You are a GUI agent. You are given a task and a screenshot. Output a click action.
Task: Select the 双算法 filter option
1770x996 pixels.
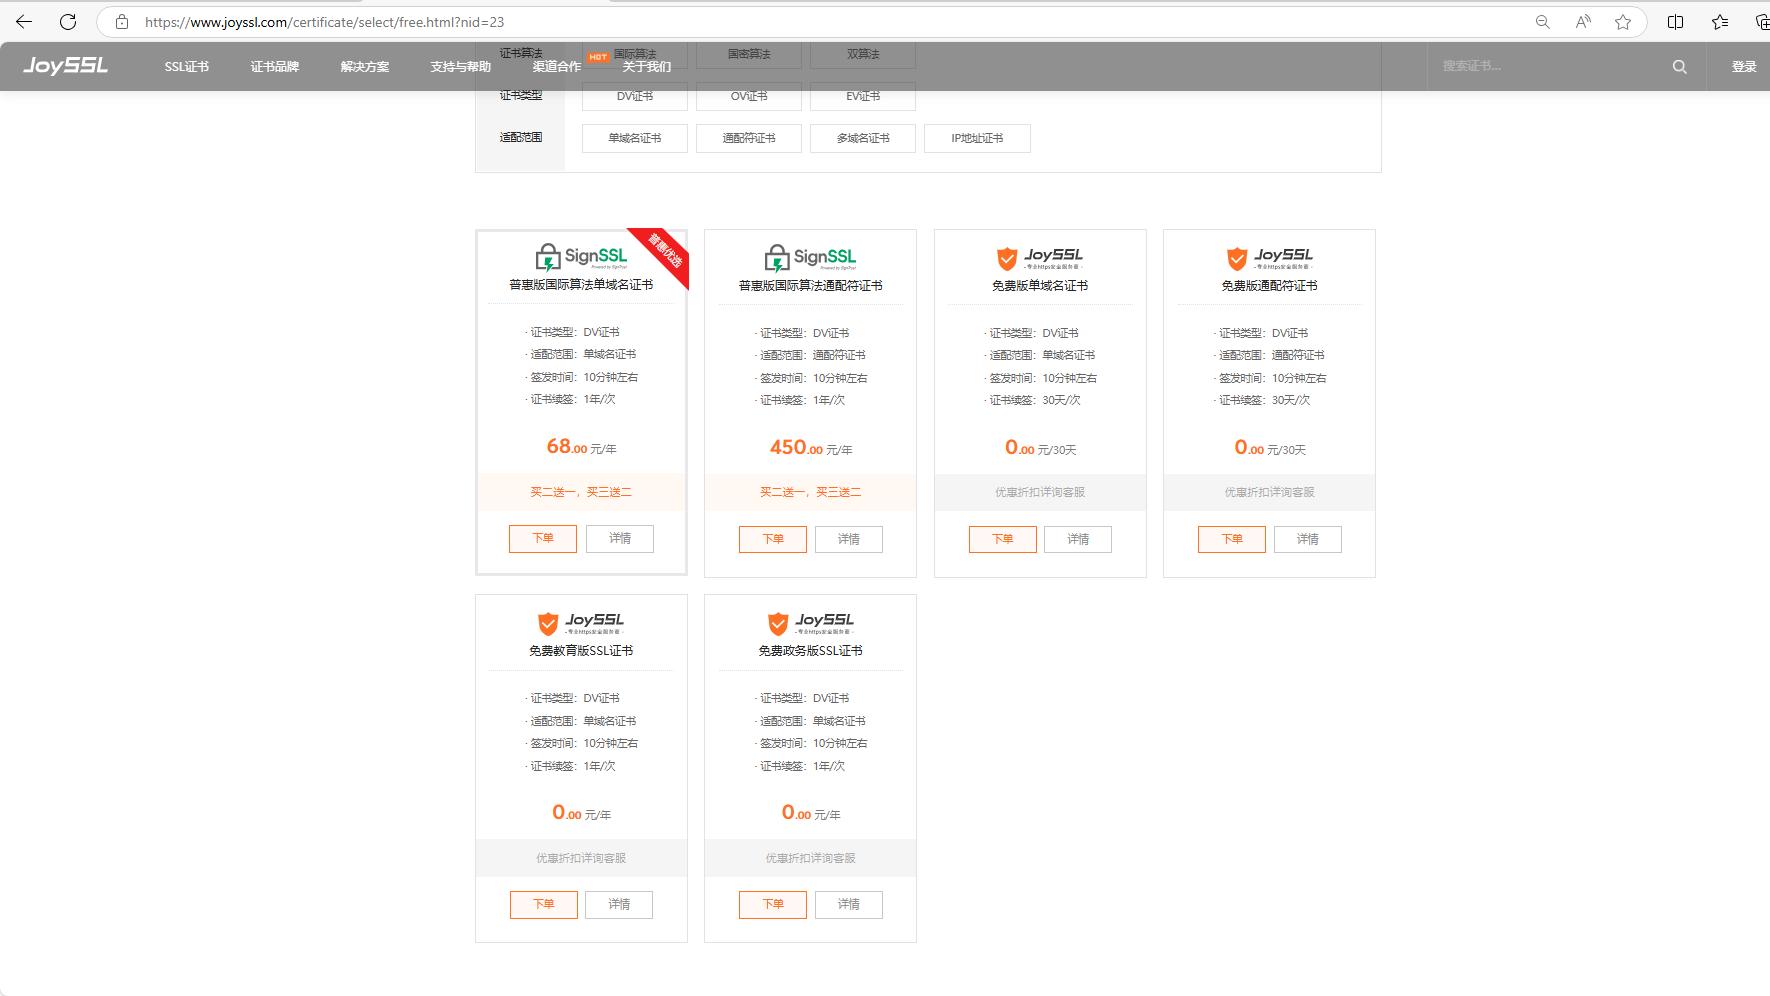(x=863, y=54)
